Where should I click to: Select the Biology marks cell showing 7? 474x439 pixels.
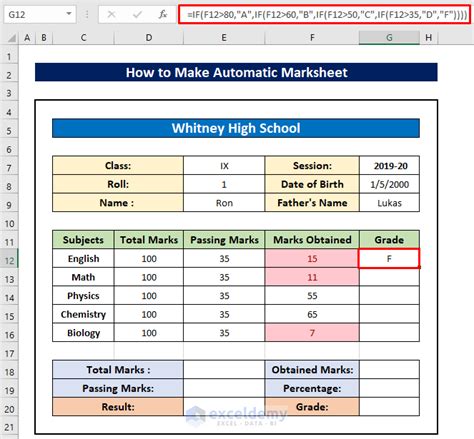point(312,333)
